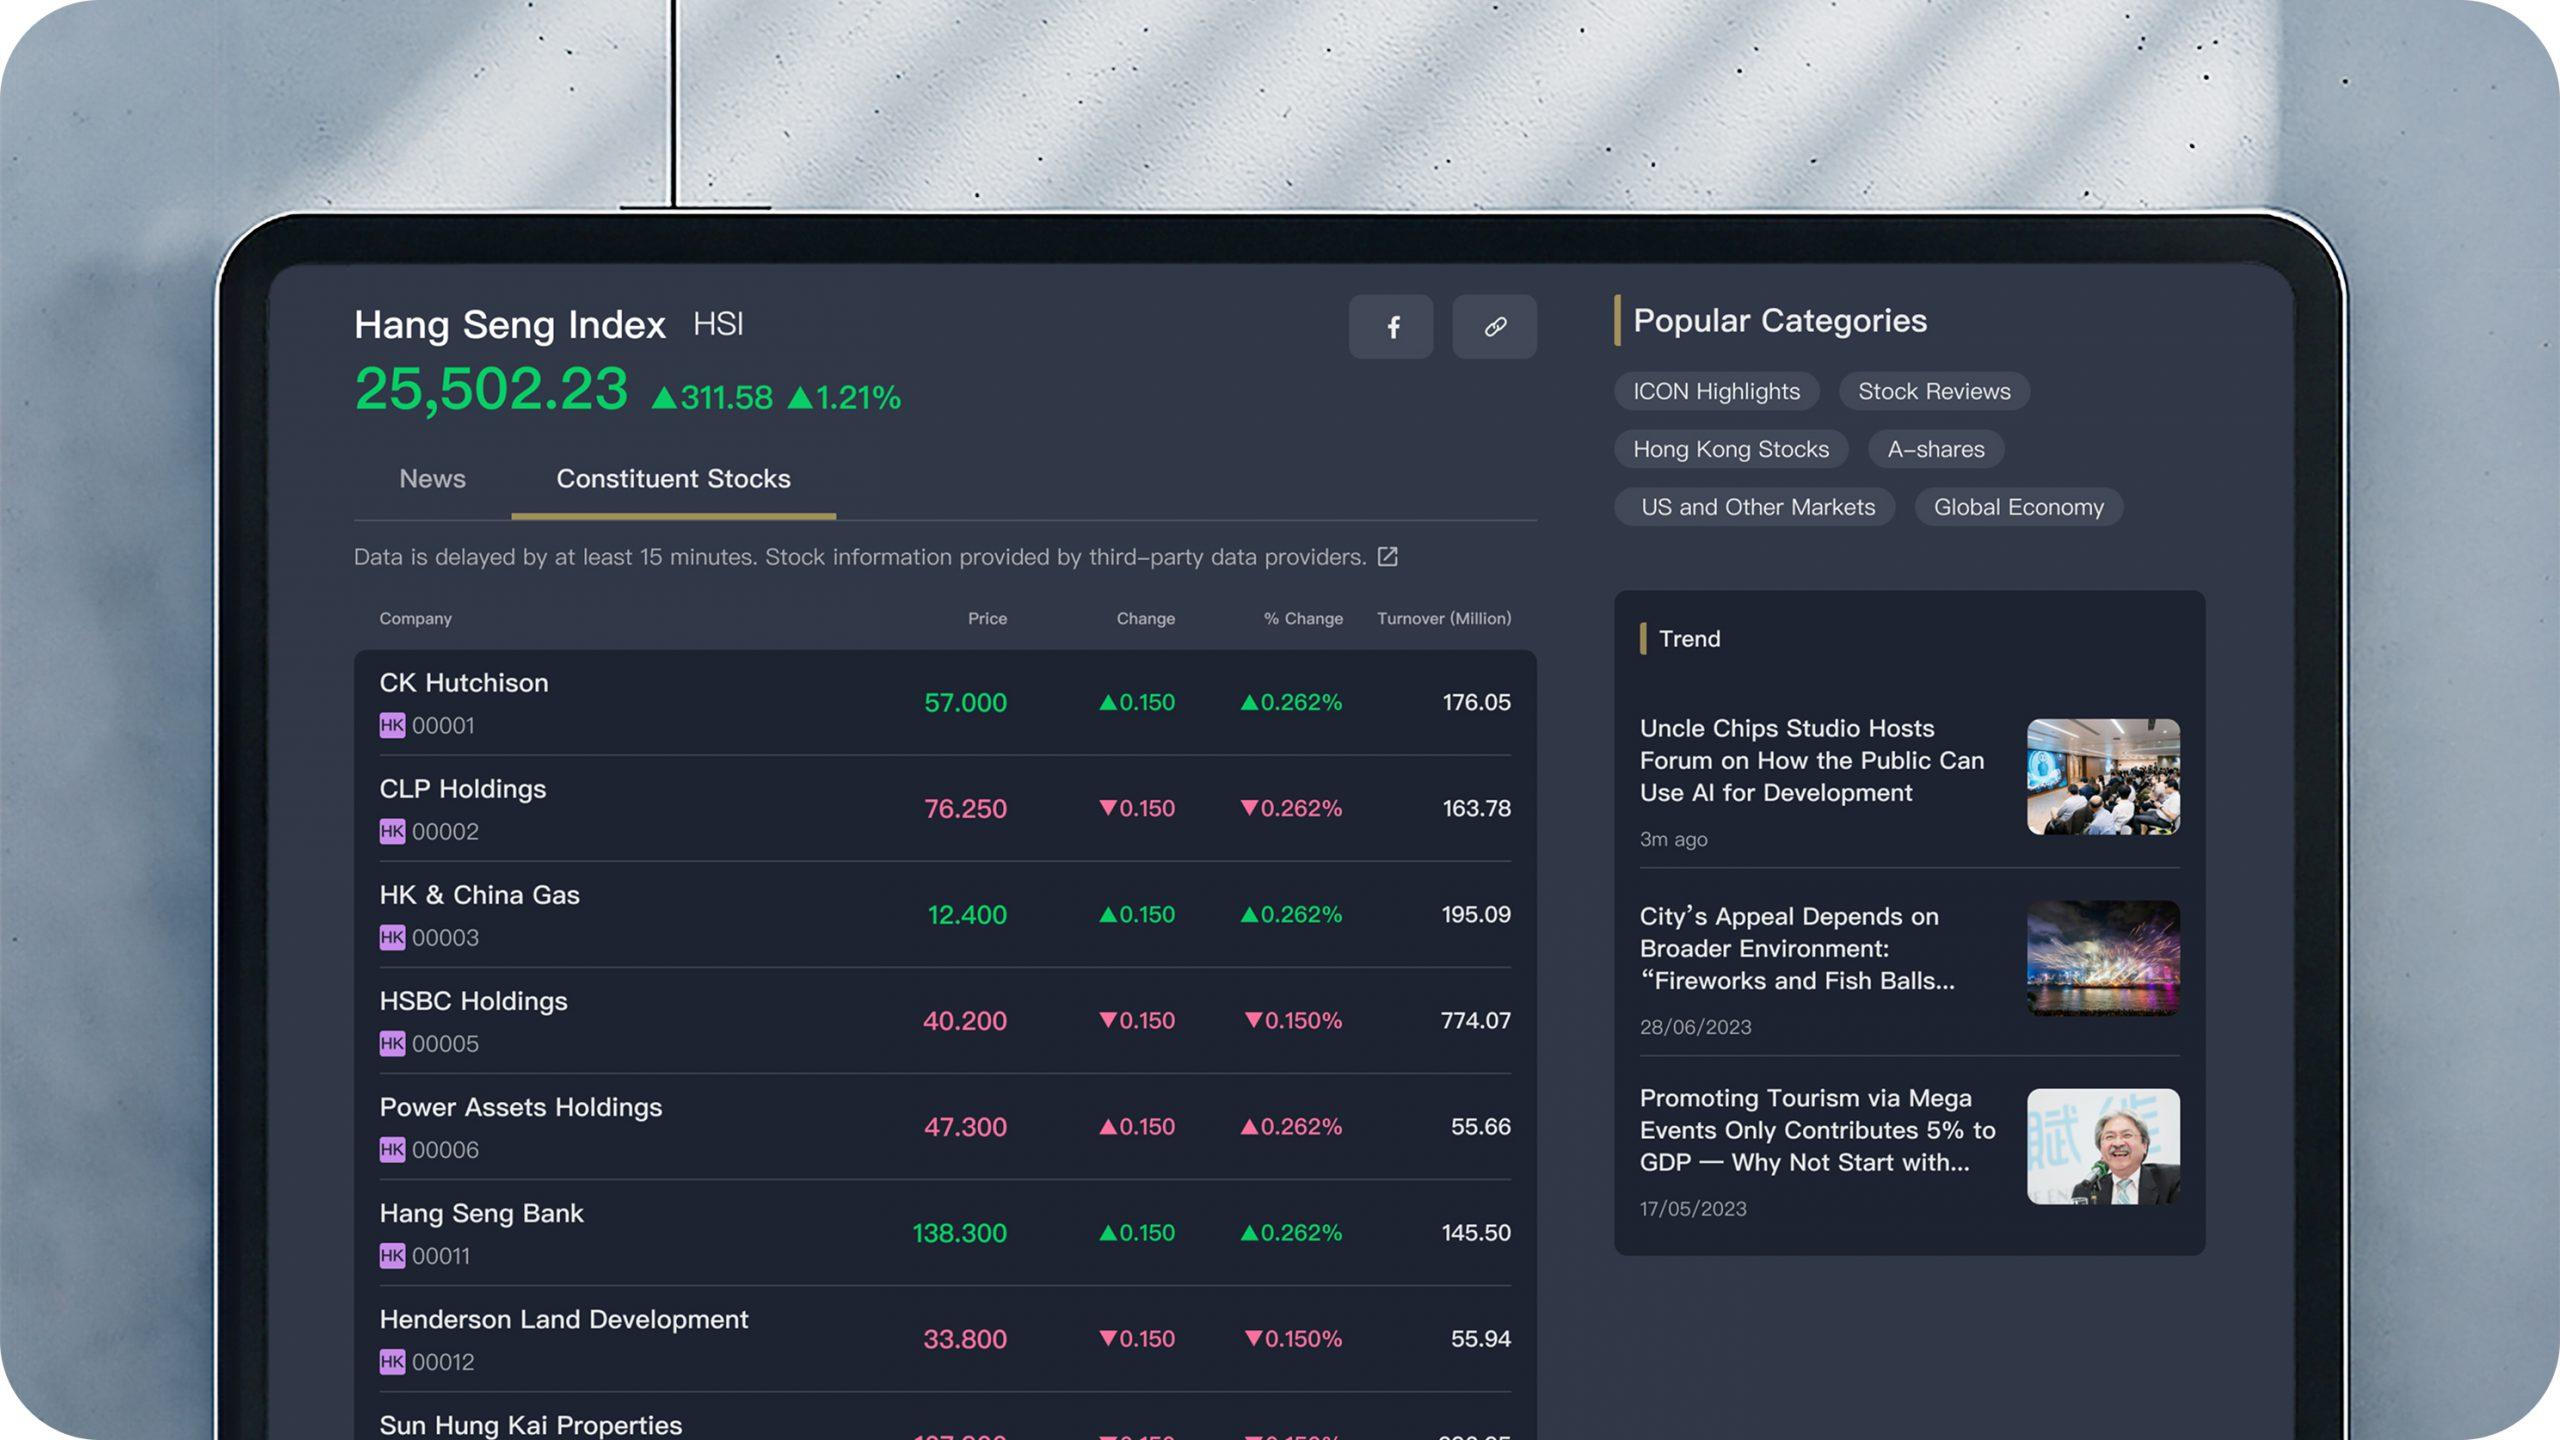The height and width of the screenshot is (1440, 2560).
Task: Open the Sun Hung Kai Properties row
Action: tap(945, 1418)
